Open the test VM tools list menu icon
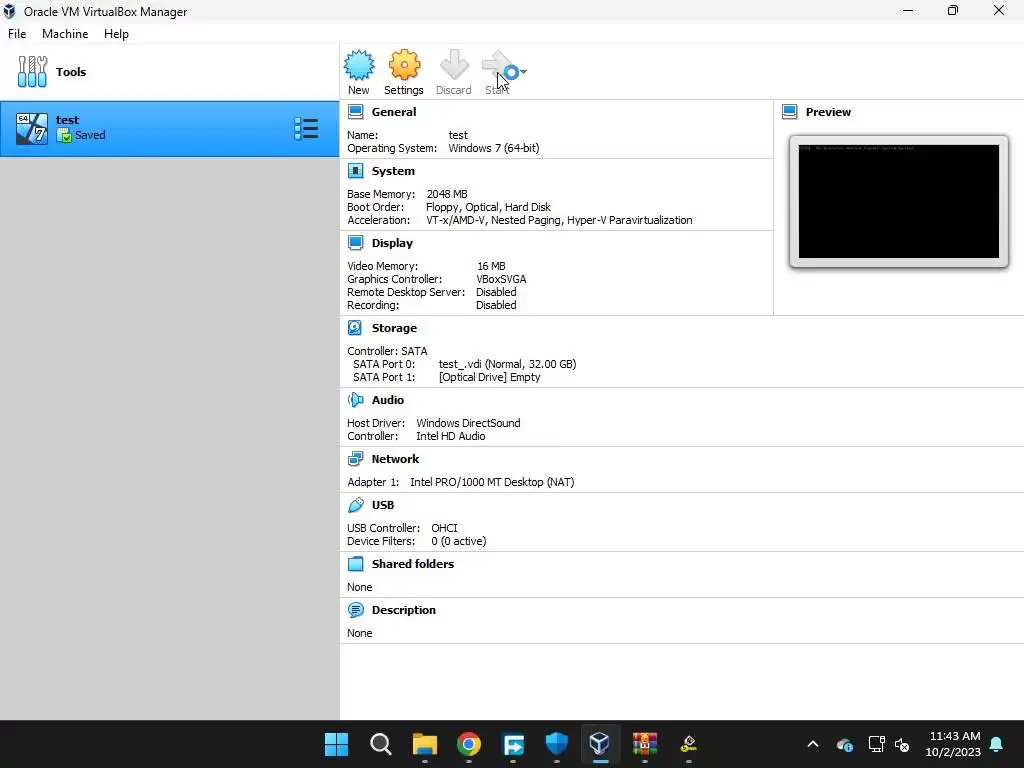This screenshot has height=768, width=1024. pyautogui.click(x=306, y=129)
